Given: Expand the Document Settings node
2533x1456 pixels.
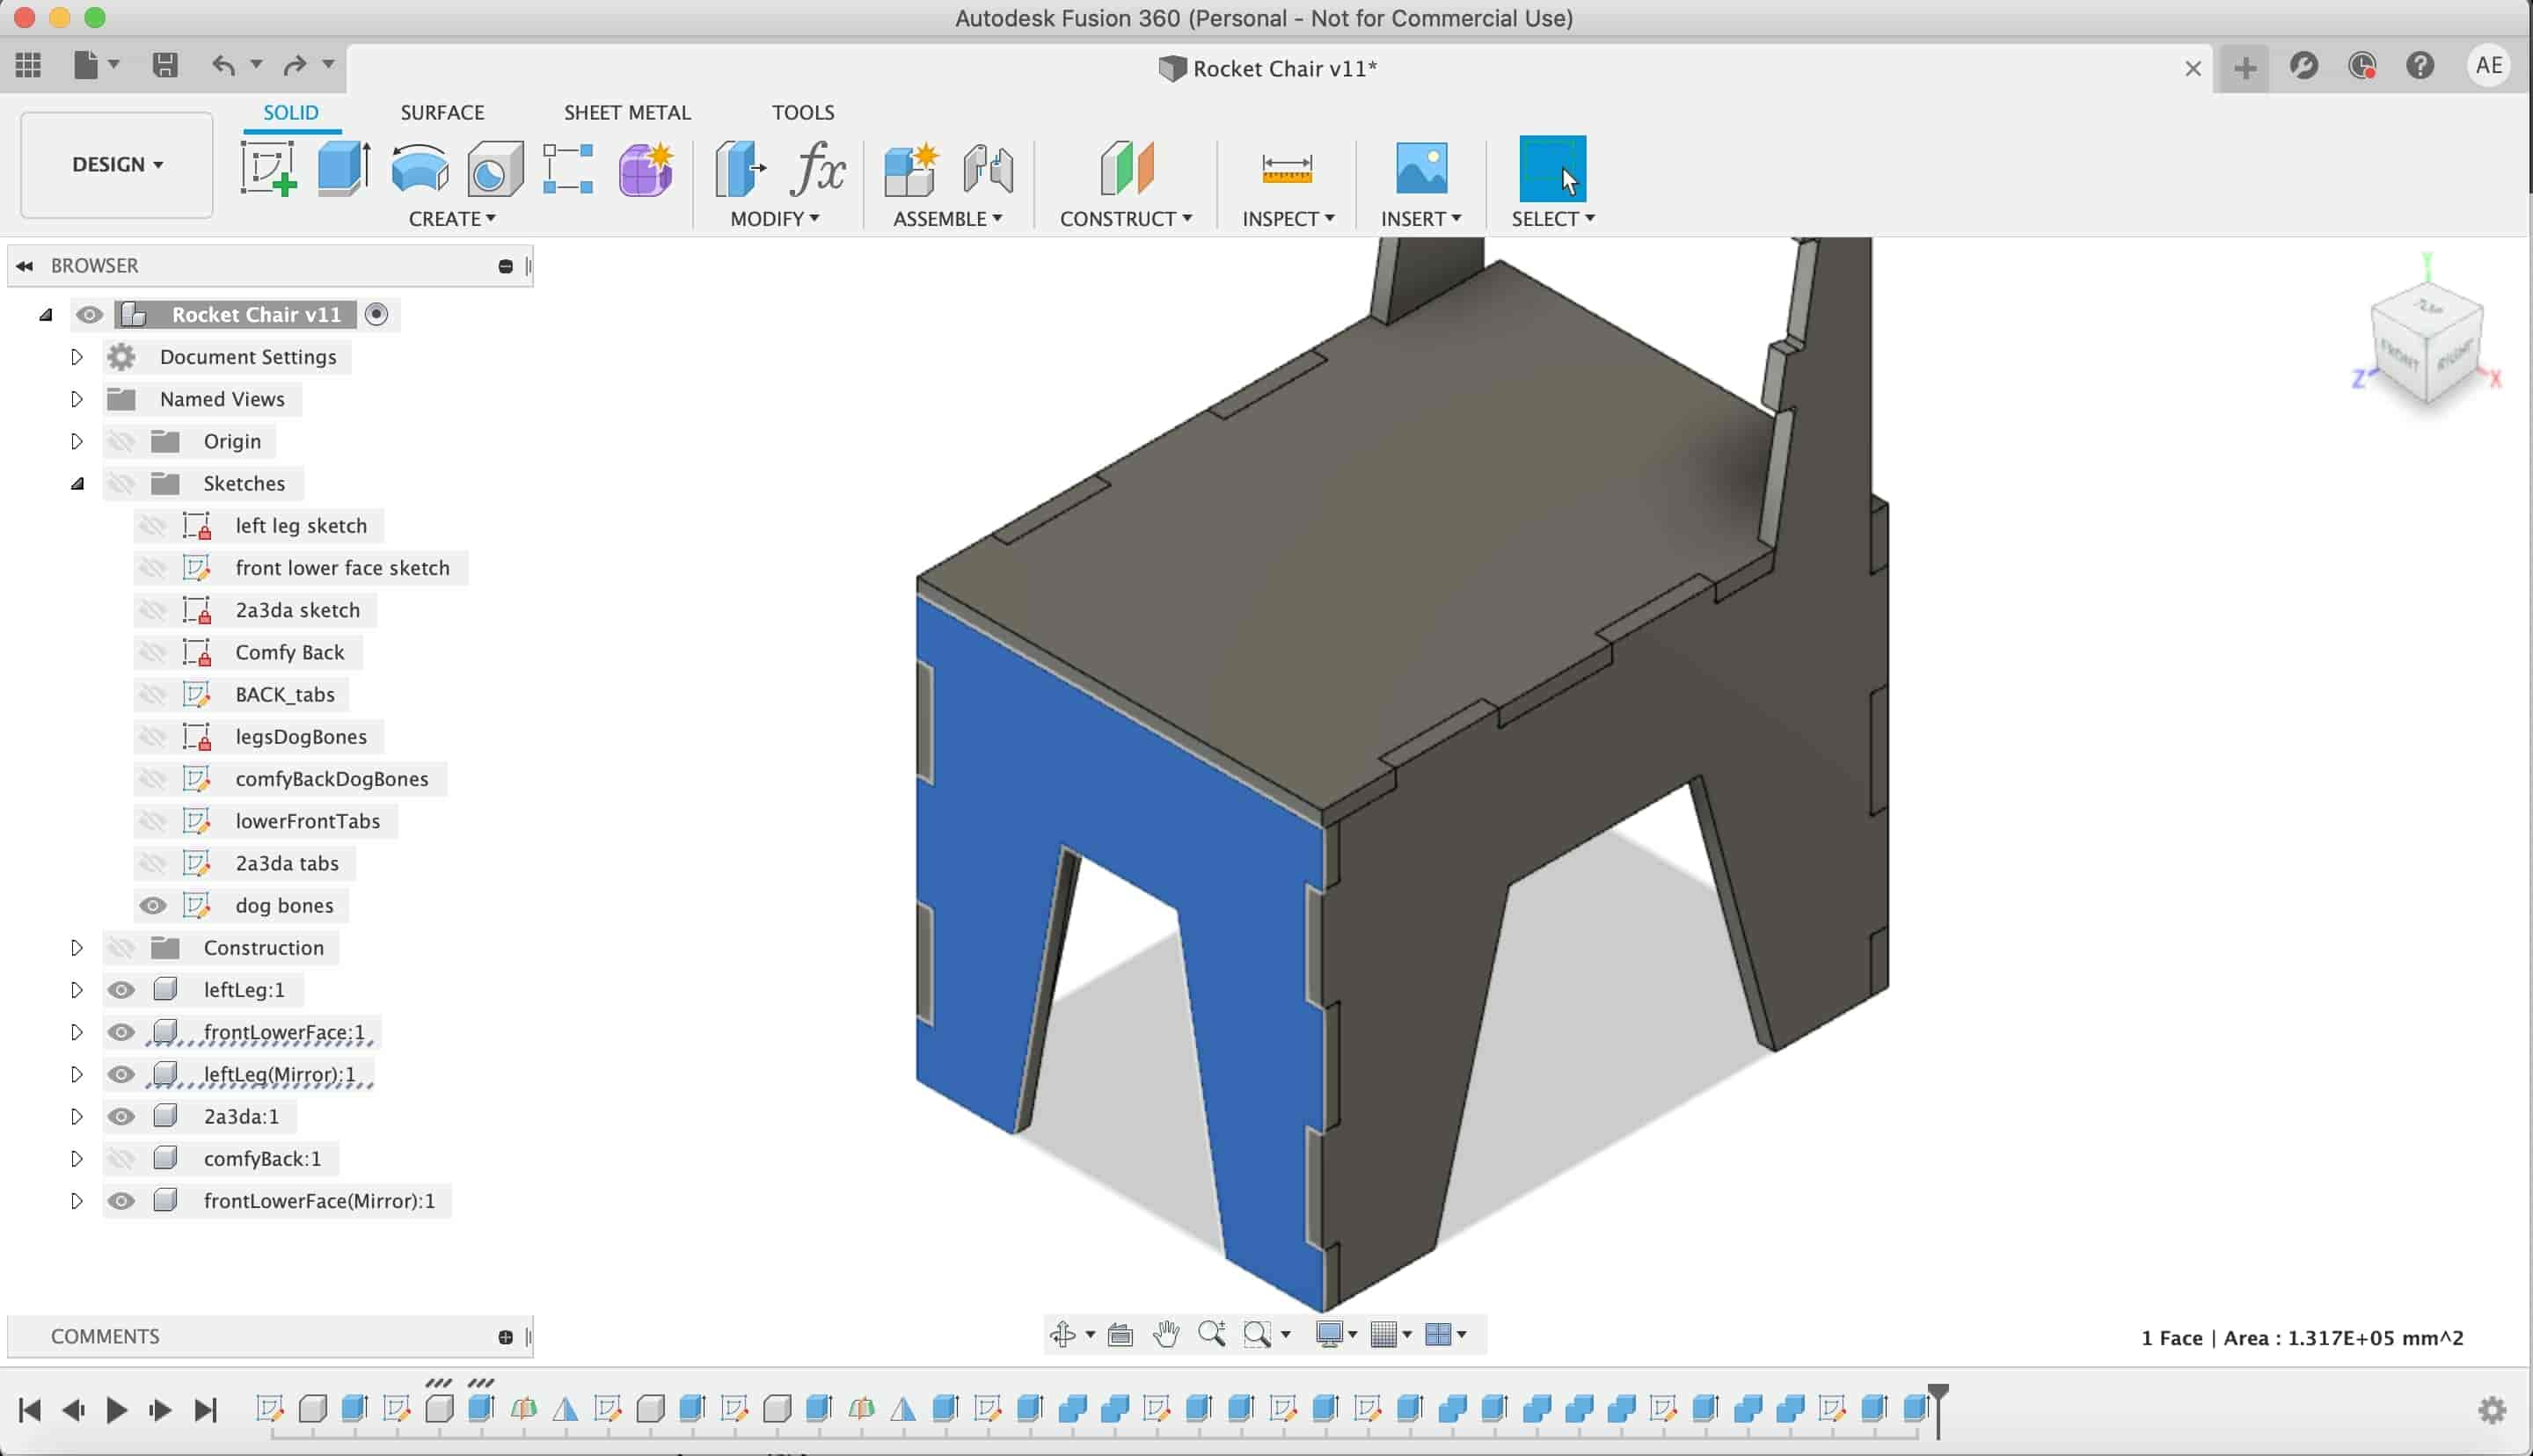Looking at the screenshot, I should [x=76, y=357].
